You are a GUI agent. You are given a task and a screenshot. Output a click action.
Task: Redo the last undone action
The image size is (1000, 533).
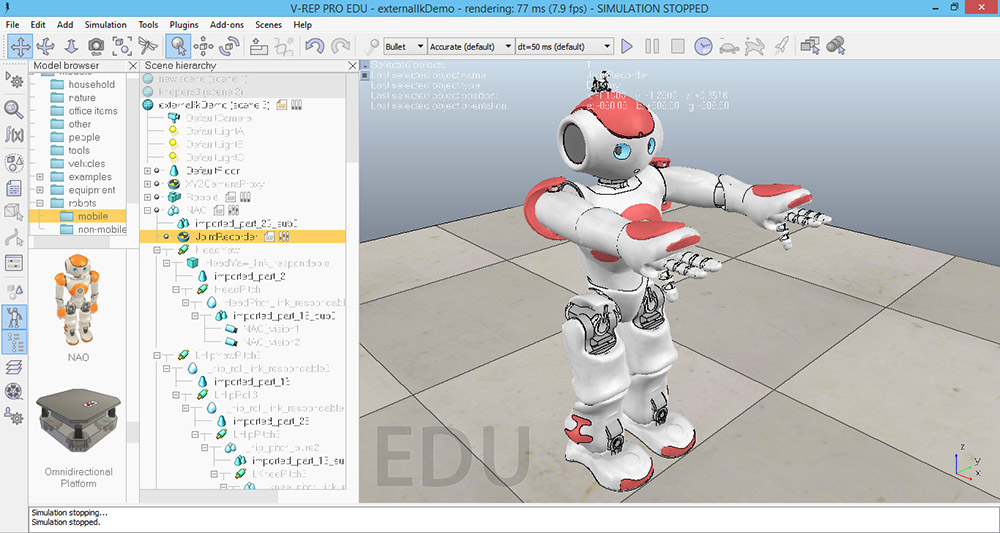pos(341,47)
